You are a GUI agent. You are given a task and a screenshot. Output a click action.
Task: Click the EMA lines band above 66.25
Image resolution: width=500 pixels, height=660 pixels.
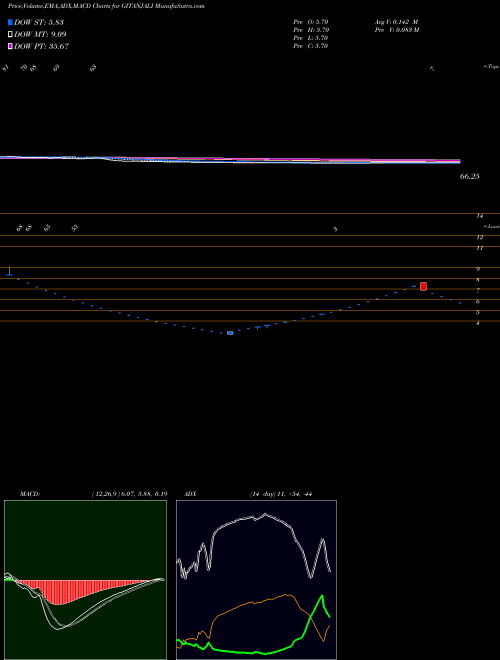(230, 160)
